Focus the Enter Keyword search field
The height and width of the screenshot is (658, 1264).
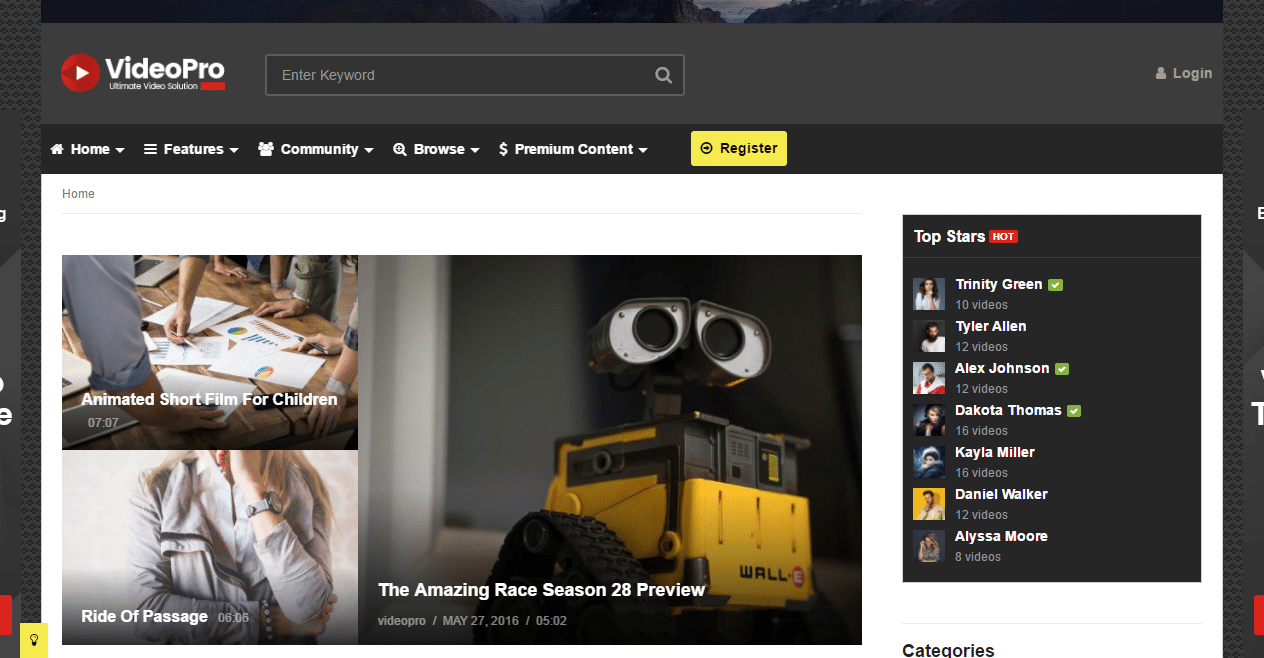click(475, 75)
